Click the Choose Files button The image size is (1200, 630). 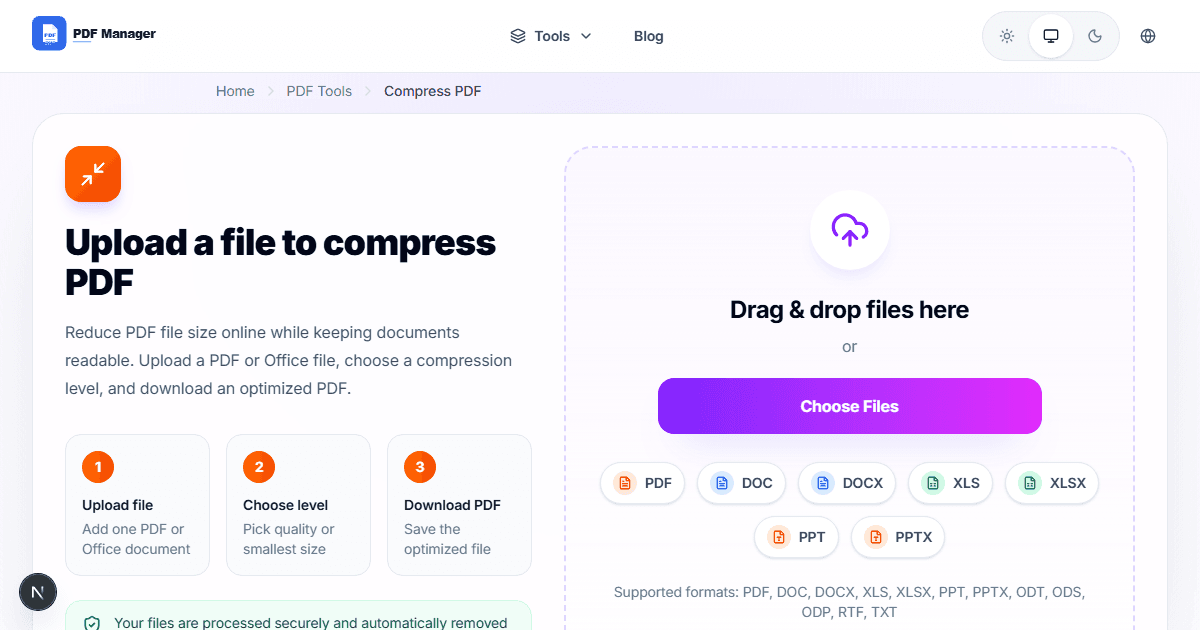pos(850,406)
